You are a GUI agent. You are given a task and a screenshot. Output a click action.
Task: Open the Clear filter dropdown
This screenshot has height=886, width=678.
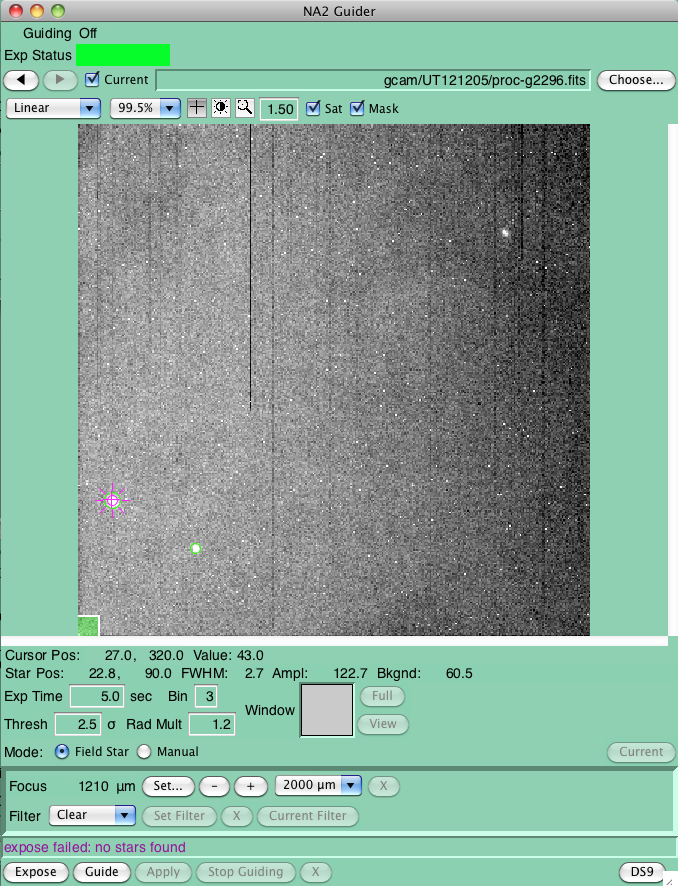pos(92,815)
